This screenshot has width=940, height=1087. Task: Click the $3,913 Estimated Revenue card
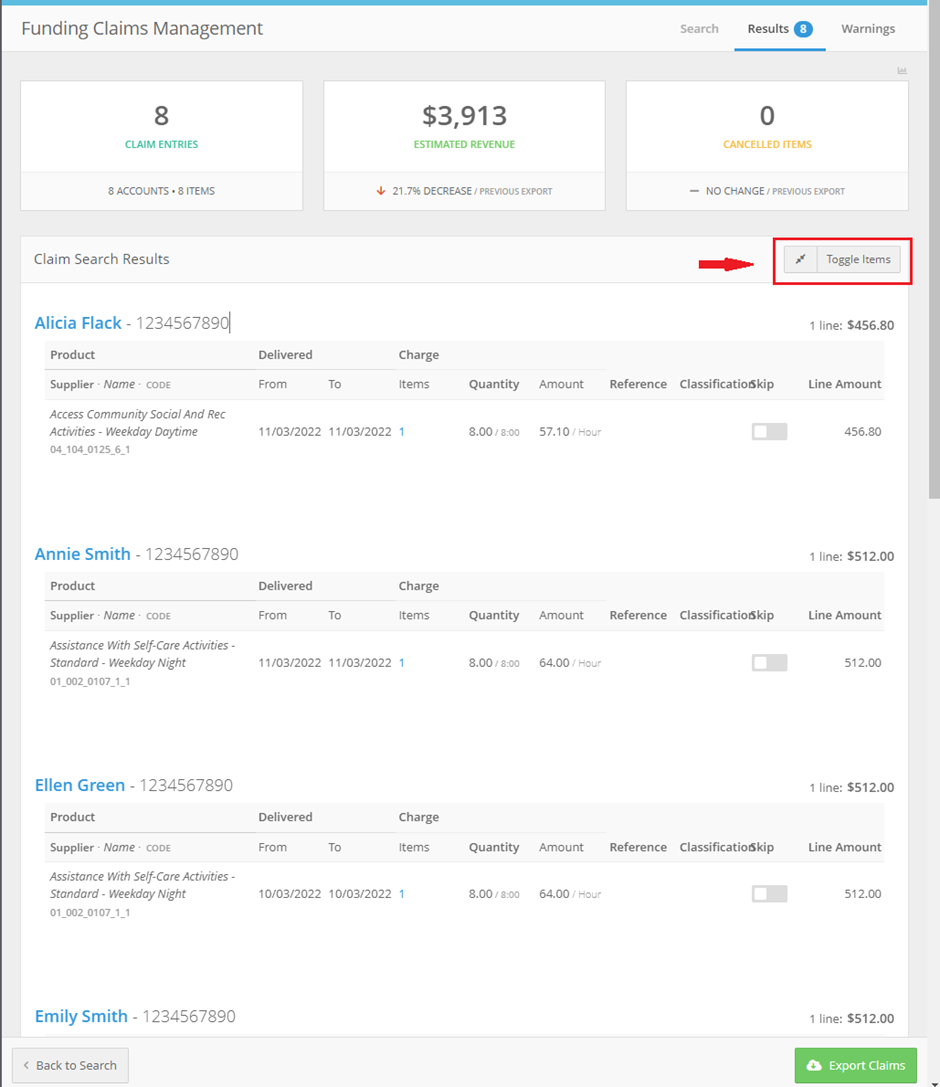464,146
